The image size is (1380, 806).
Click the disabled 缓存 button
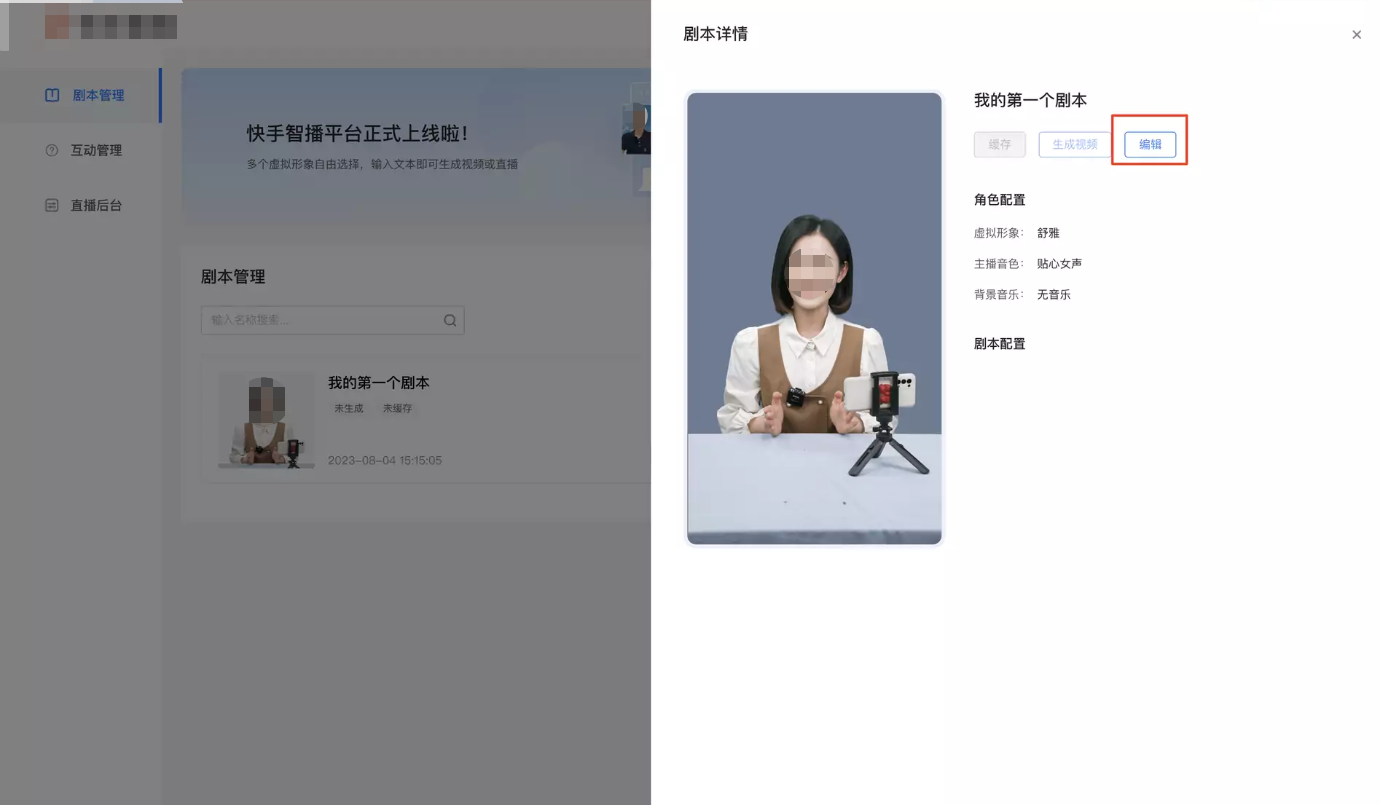click(999, 144)
